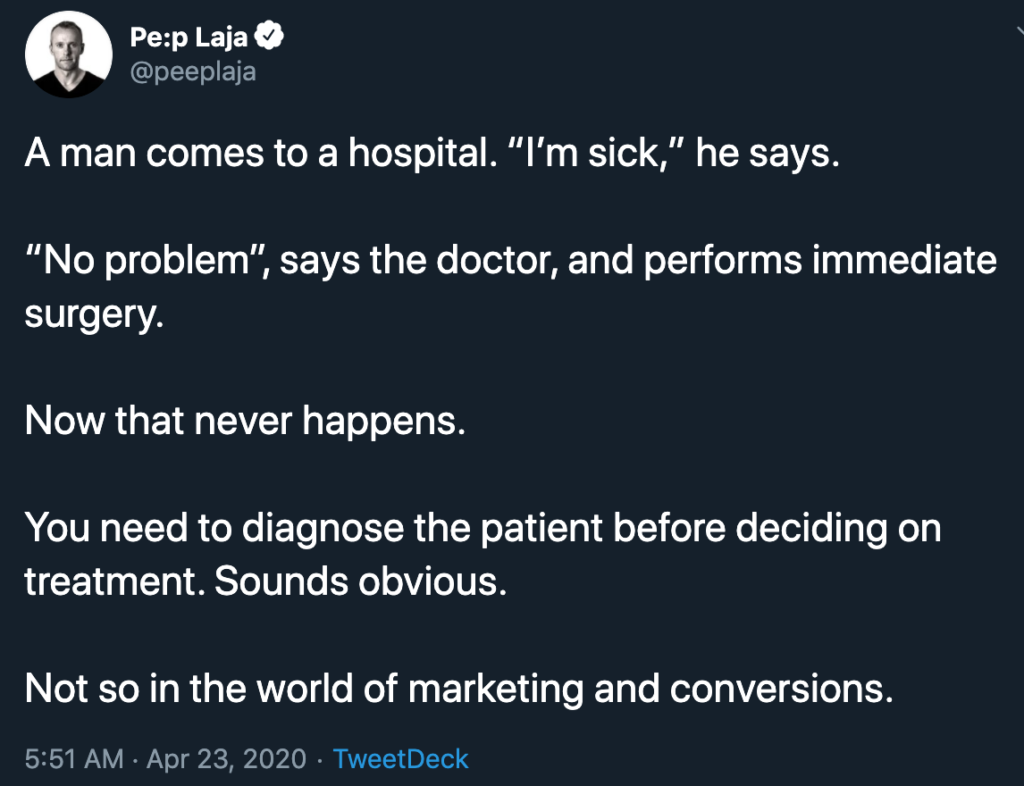Viewport: 1024px width, 786px height.
Task: Open the tweet options chevron
Action: [1019, 30]
